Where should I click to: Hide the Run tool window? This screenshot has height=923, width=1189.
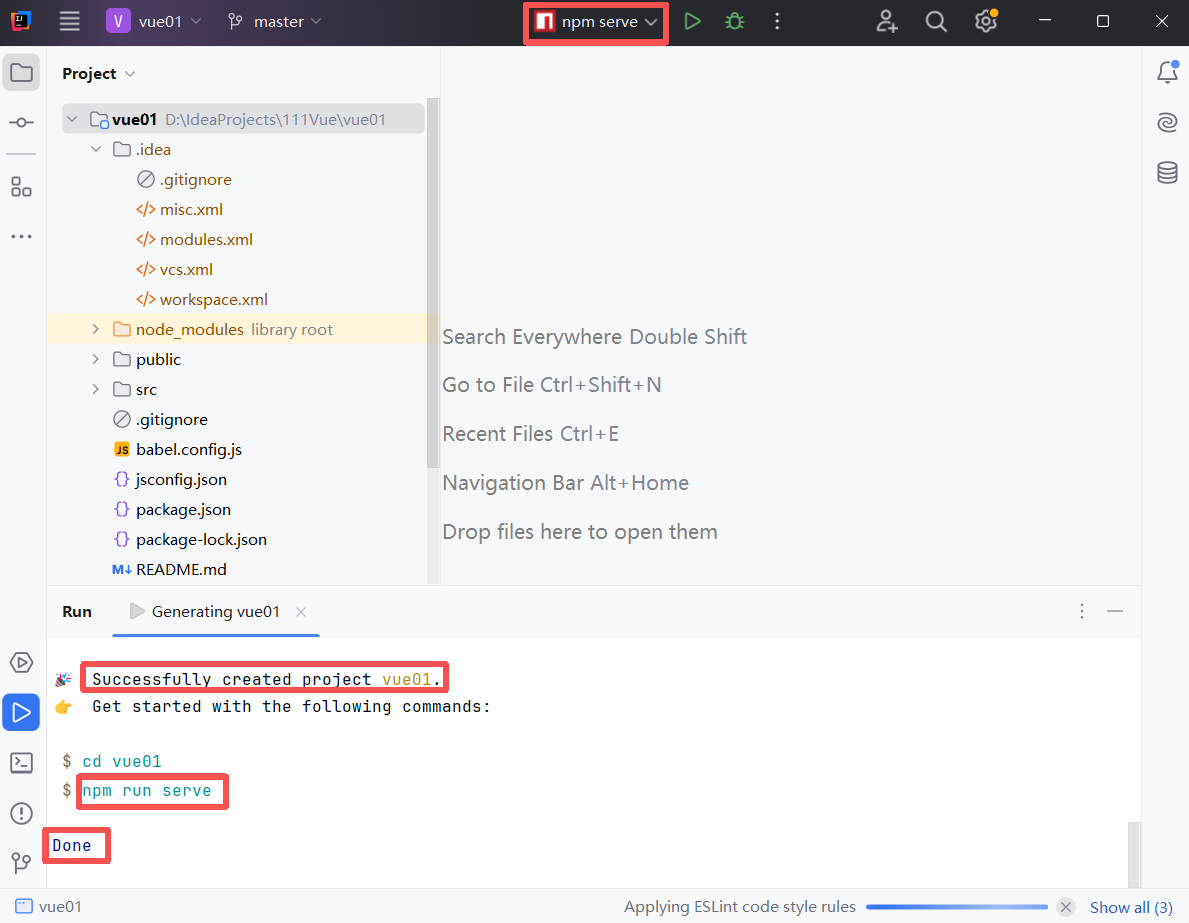coord(1115,611)
